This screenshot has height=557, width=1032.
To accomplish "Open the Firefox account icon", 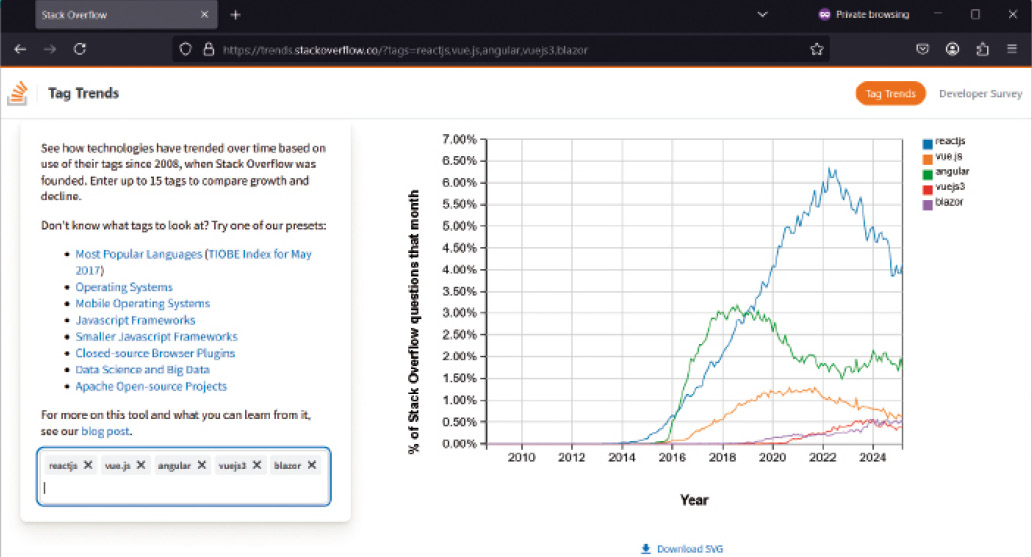I will coord(952,49).
